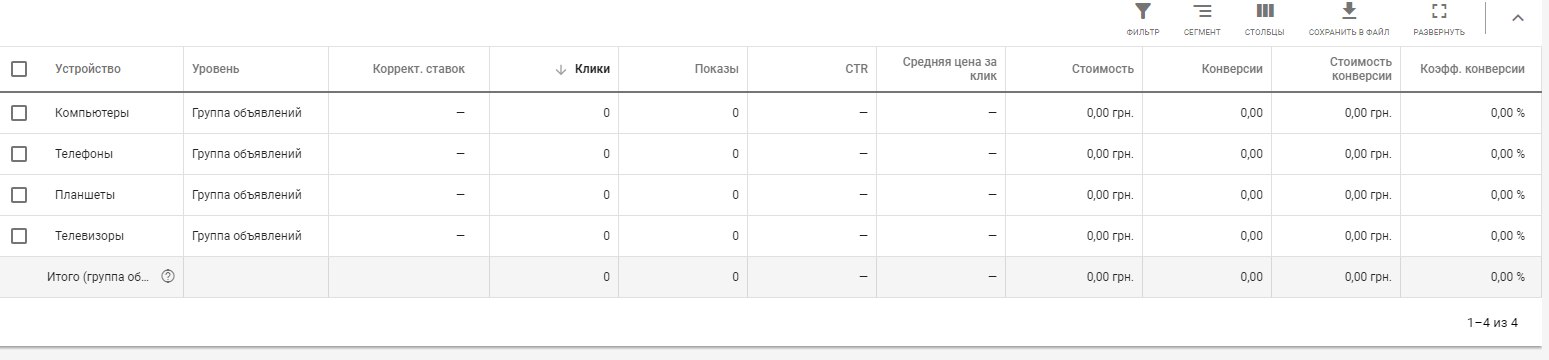Check the Компьютеры row checkbox
The width and height of the screenshot is (1549, 360).
[19, 113]
